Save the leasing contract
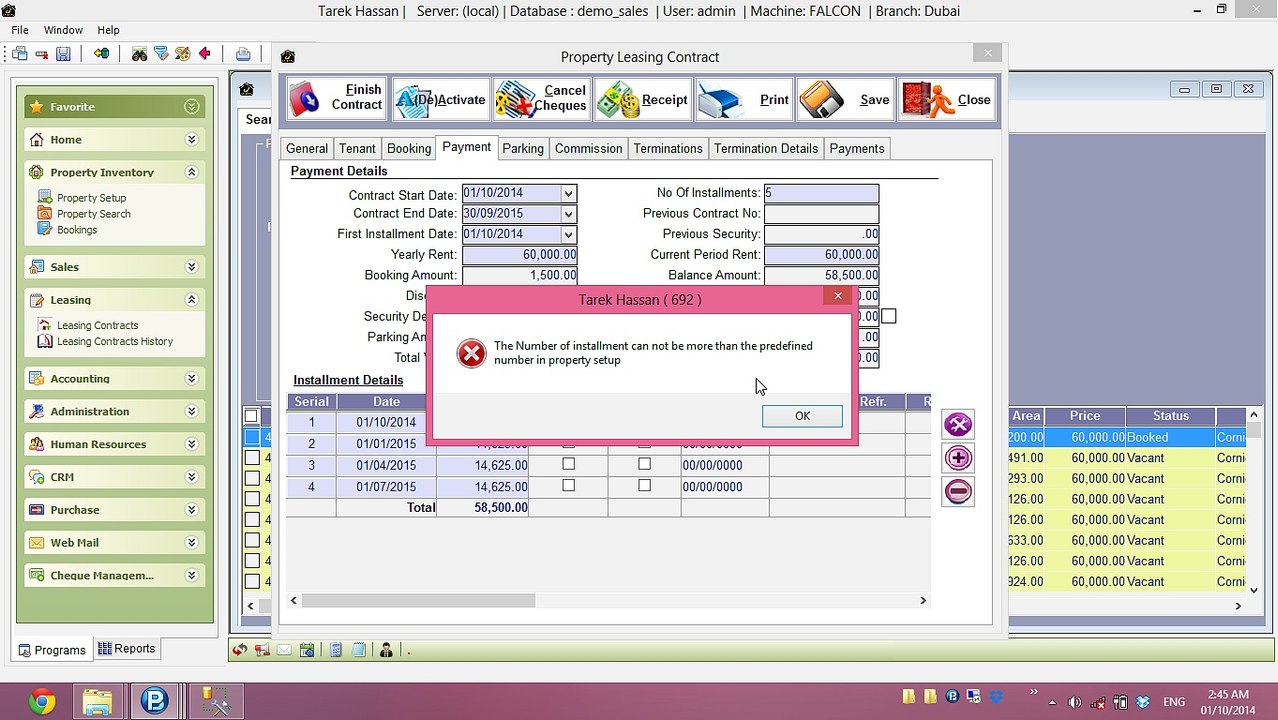1278x720 pixels. pos(845,99)
